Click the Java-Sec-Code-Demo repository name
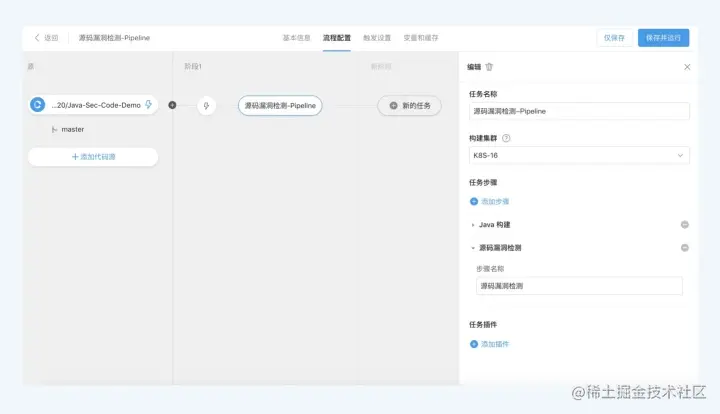 click(96, 105)
